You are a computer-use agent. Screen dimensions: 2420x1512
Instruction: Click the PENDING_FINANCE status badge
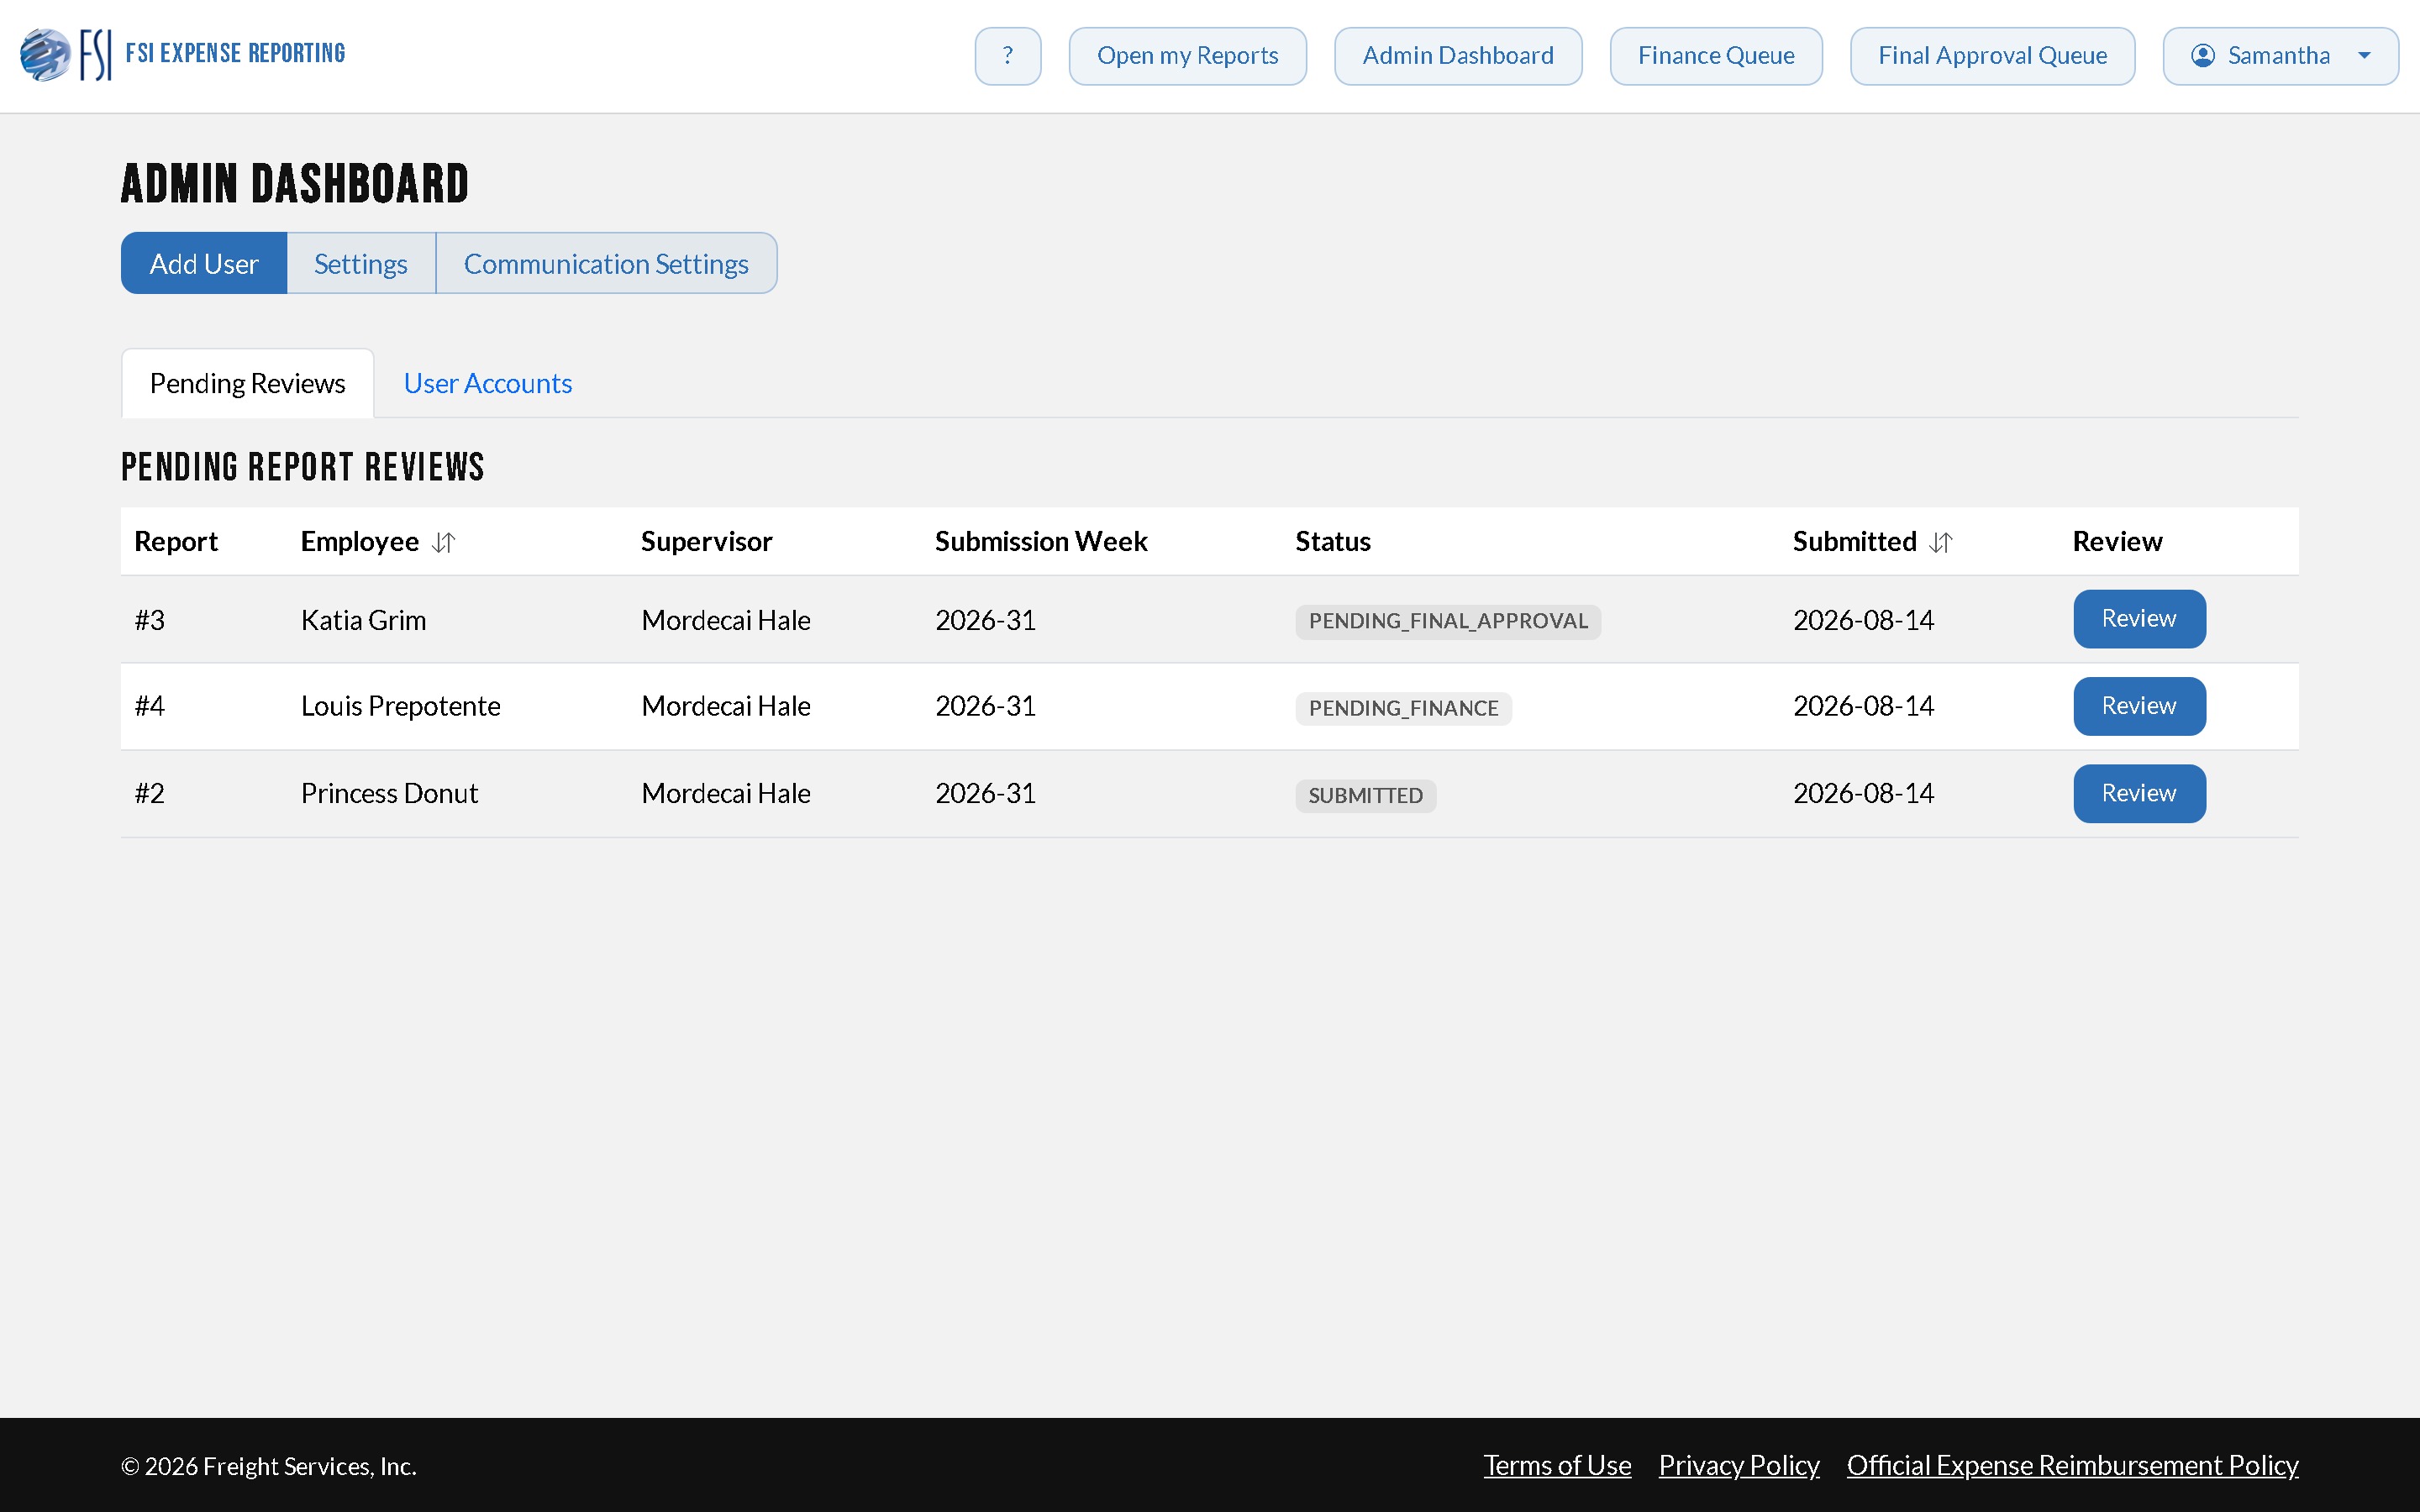(1403, 708)
